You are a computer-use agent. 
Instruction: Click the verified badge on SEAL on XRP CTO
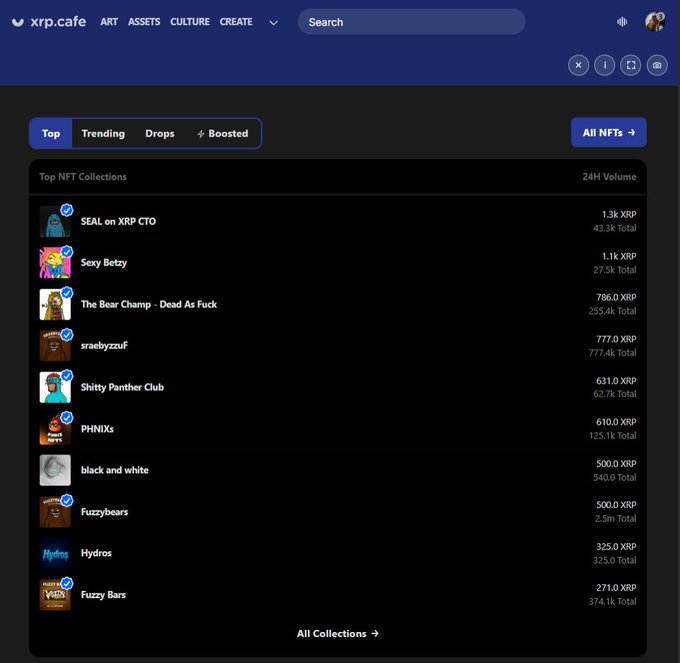(x=67, y=210)
